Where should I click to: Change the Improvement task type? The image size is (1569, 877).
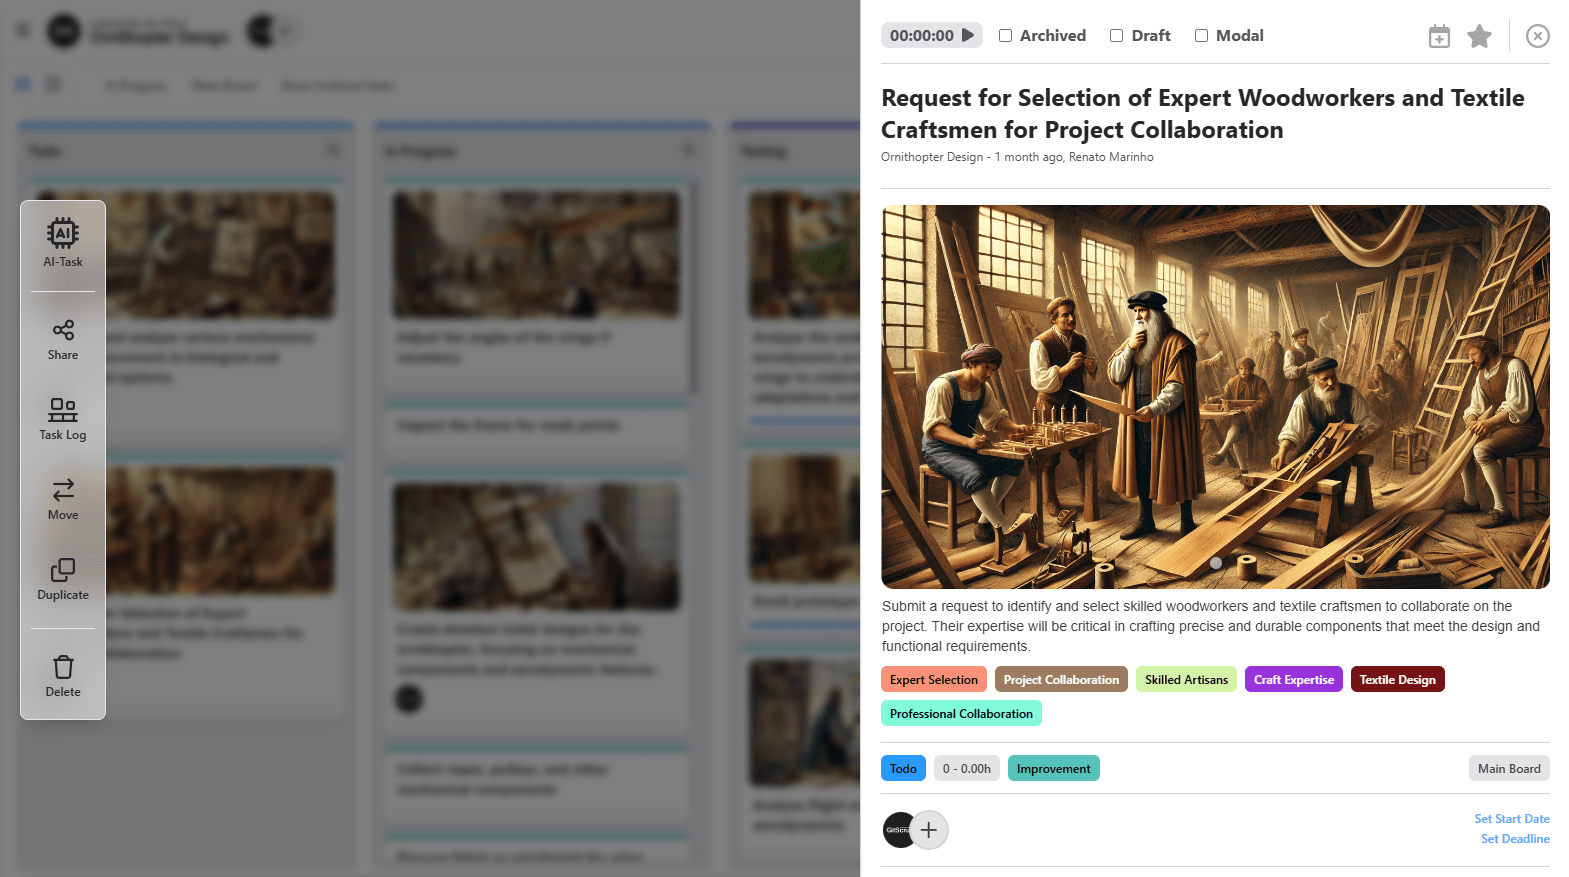[x=1053, y=768]
